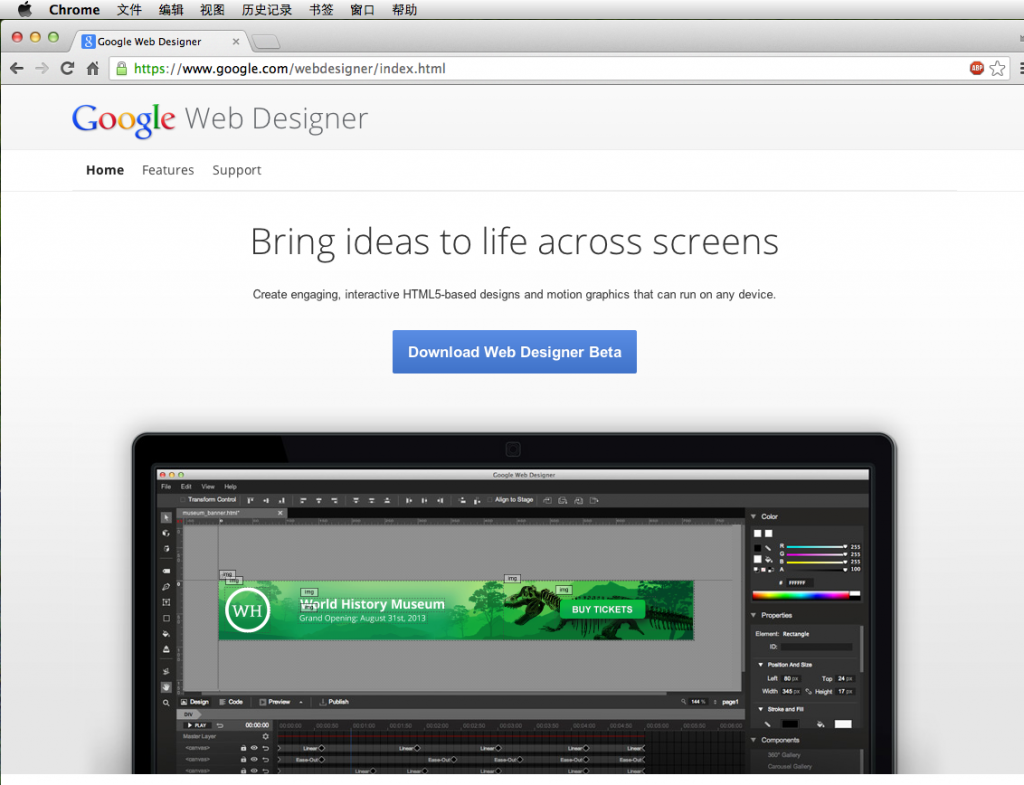Click Preview in the laptop screenshot toolbar

click(x=274, y=702)
